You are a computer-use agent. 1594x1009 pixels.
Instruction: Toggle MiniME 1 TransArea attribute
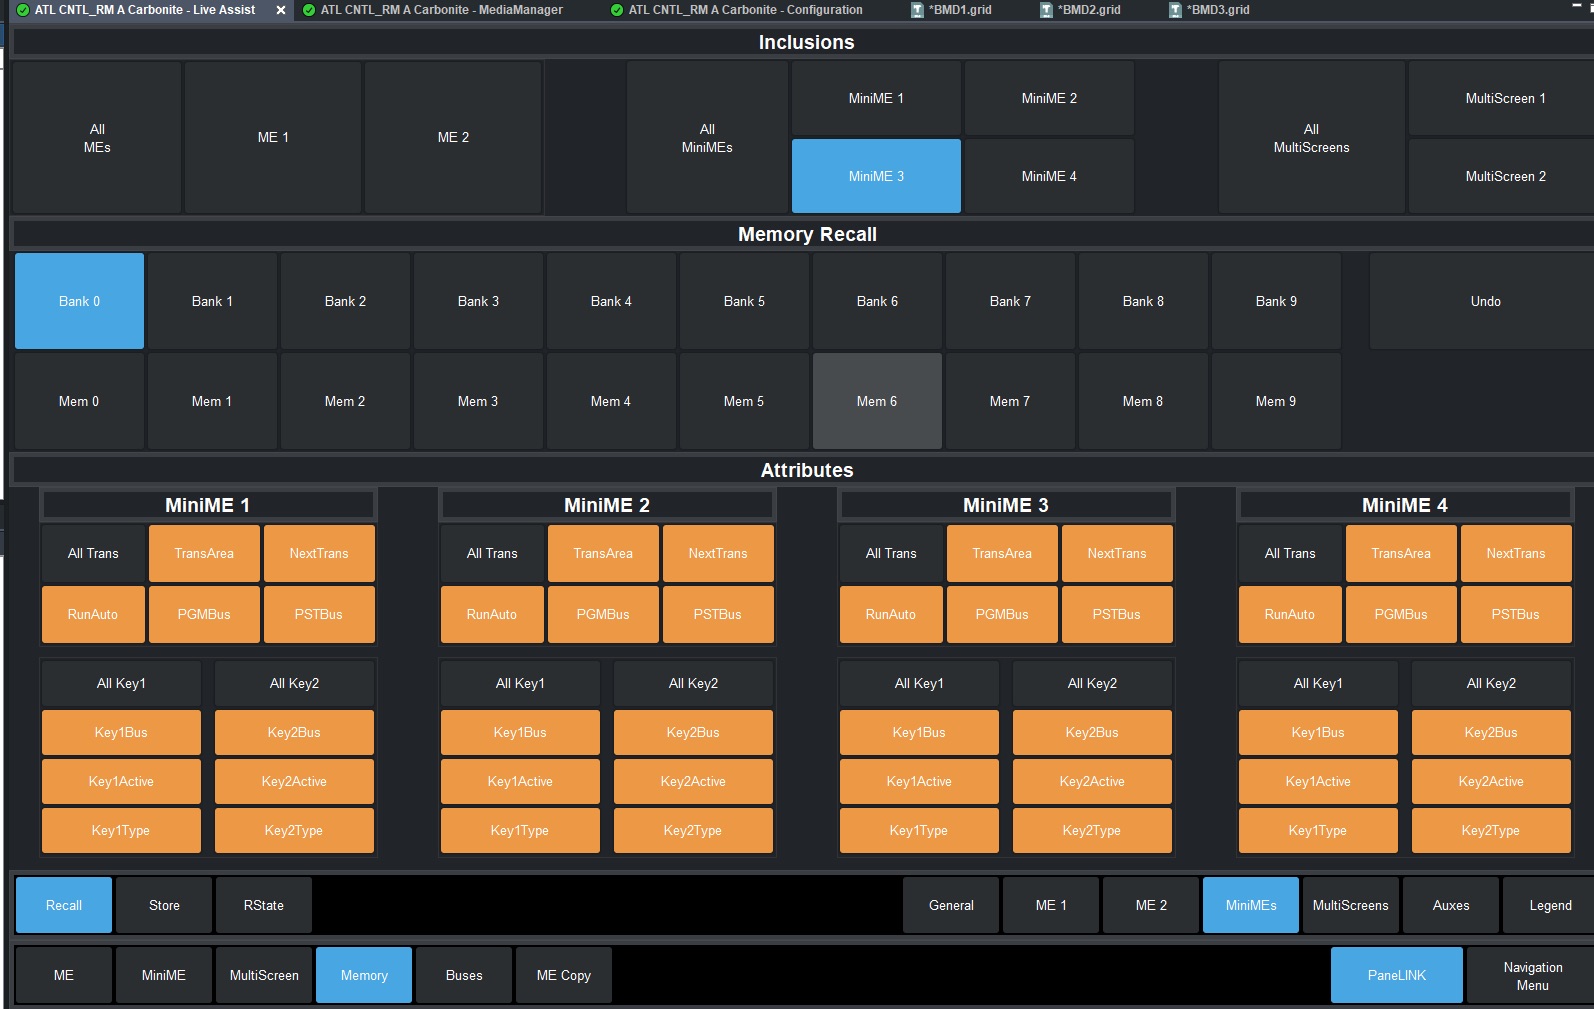coord(204,553)
